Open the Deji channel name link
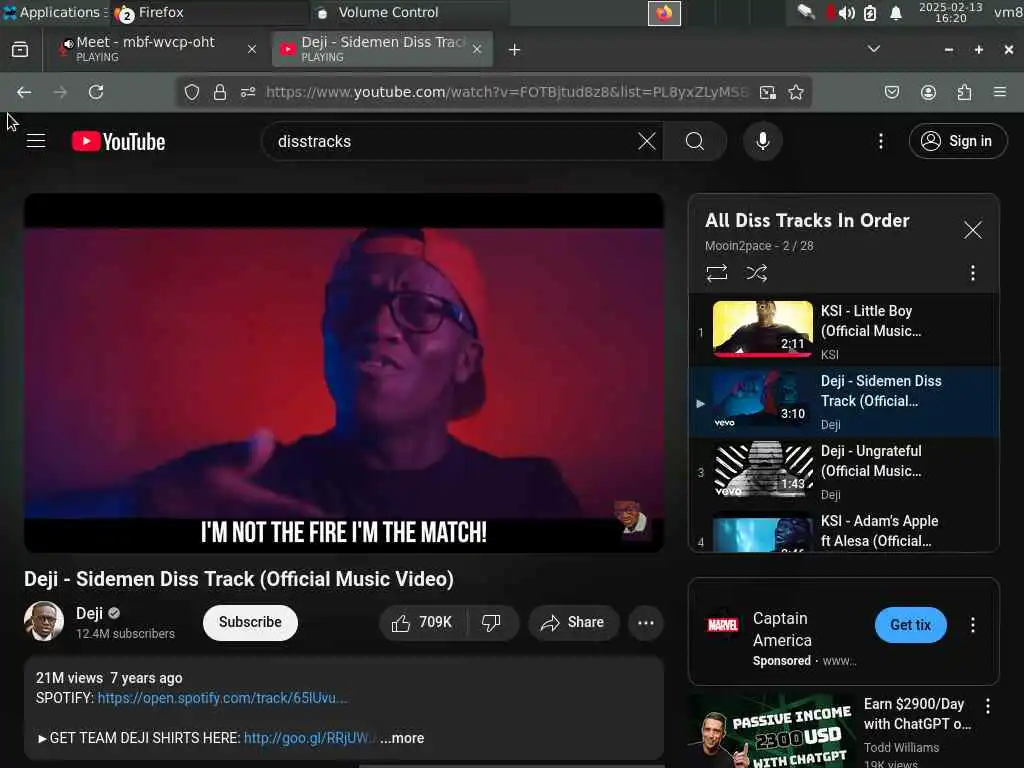 click(89, 613)
